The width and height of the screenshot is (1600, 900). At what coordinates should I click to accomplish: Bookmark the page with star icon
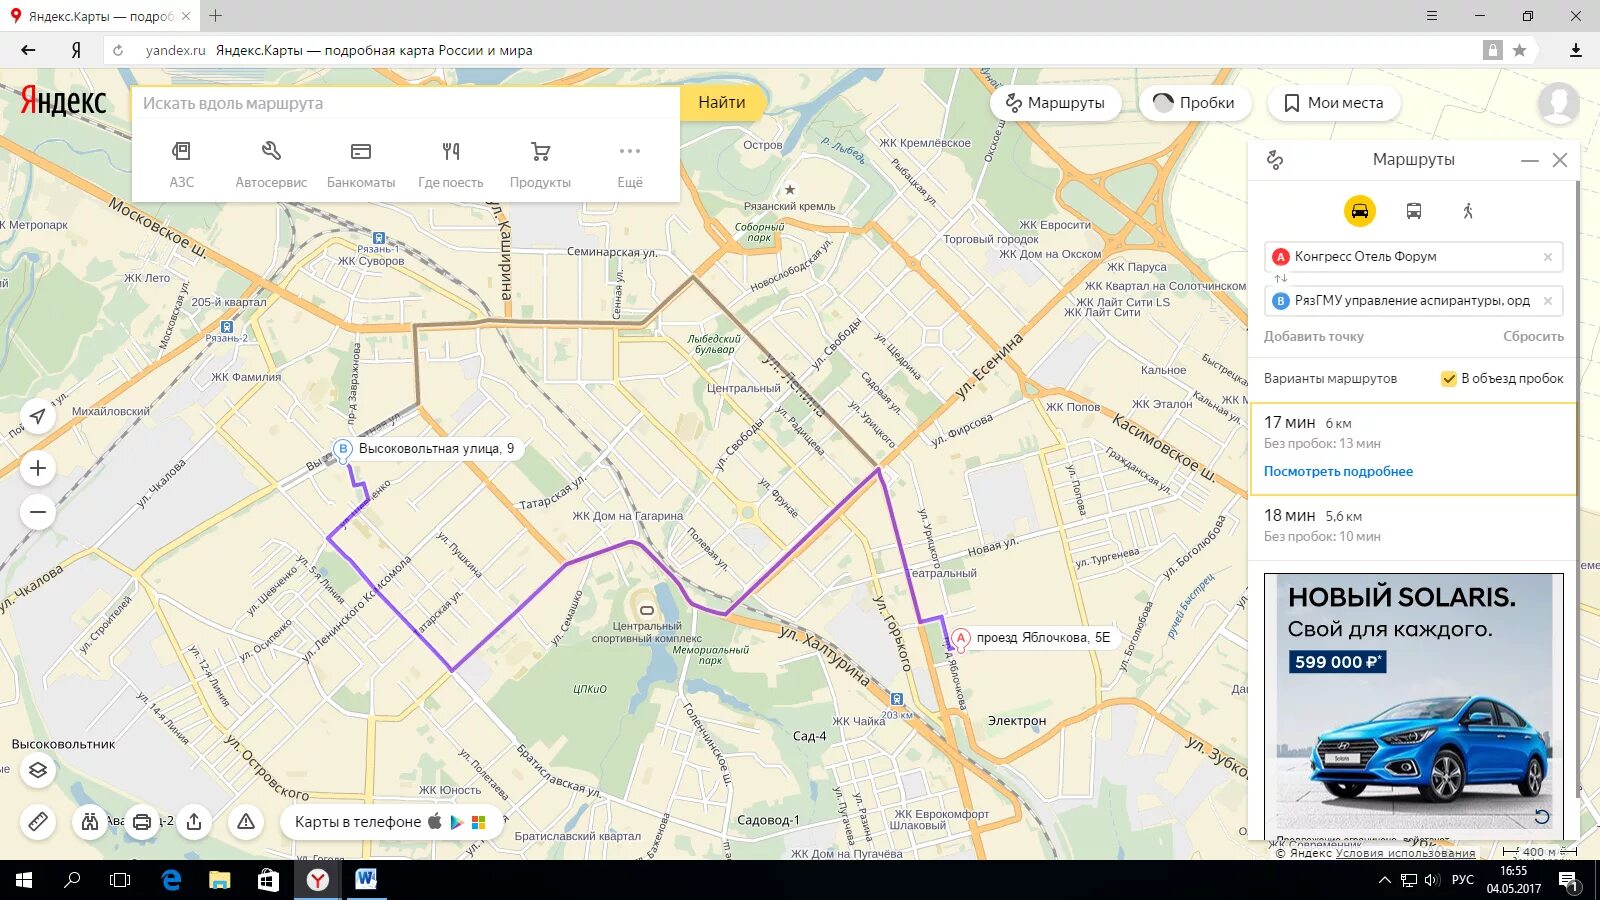pos(1519,50)
